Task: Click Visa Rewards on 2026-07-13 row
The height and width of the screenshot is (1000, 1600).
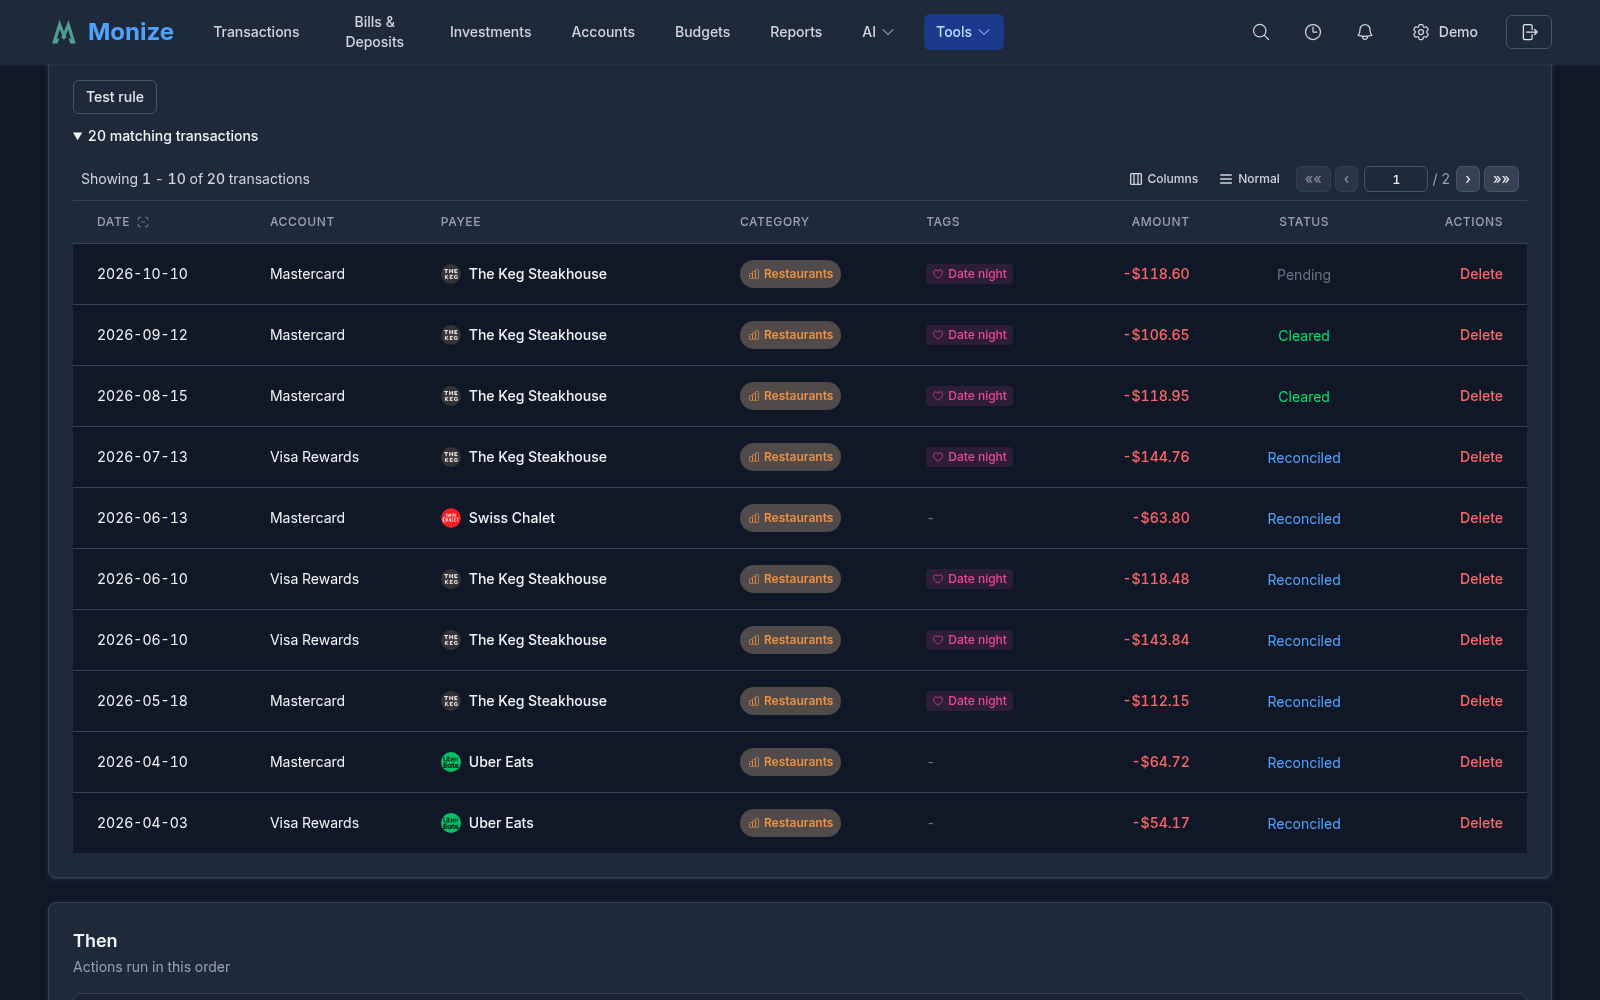Action: point(314,457)
